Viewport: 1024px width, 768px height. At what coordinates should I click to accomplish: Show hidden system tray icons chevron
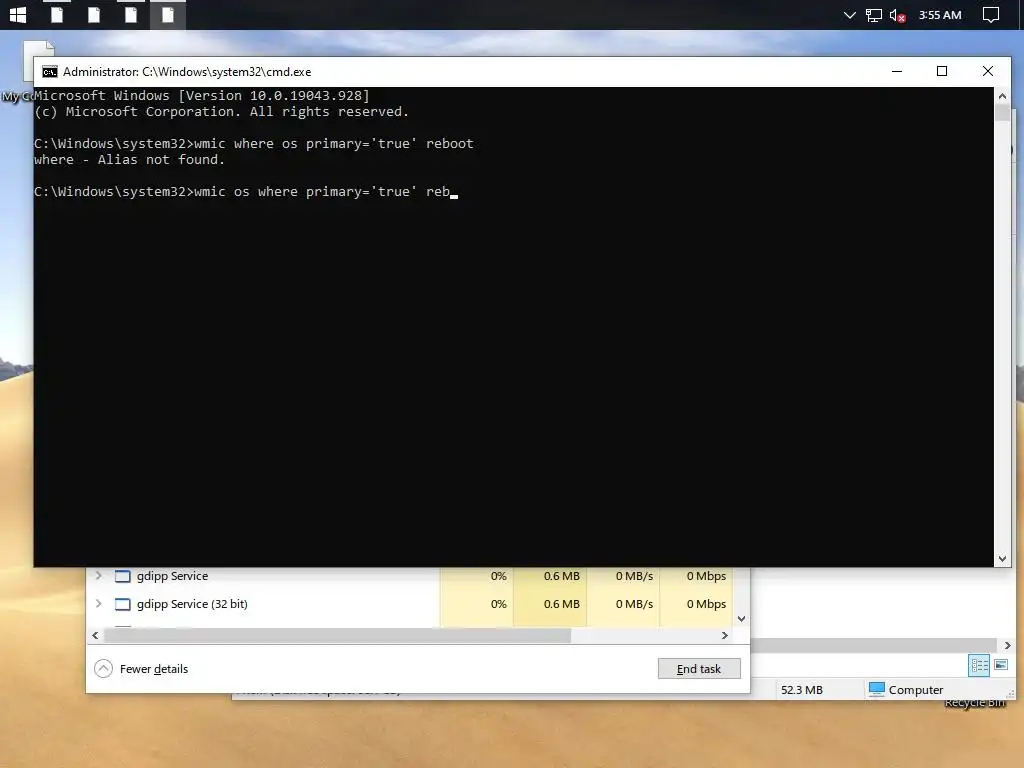point(849,15)
